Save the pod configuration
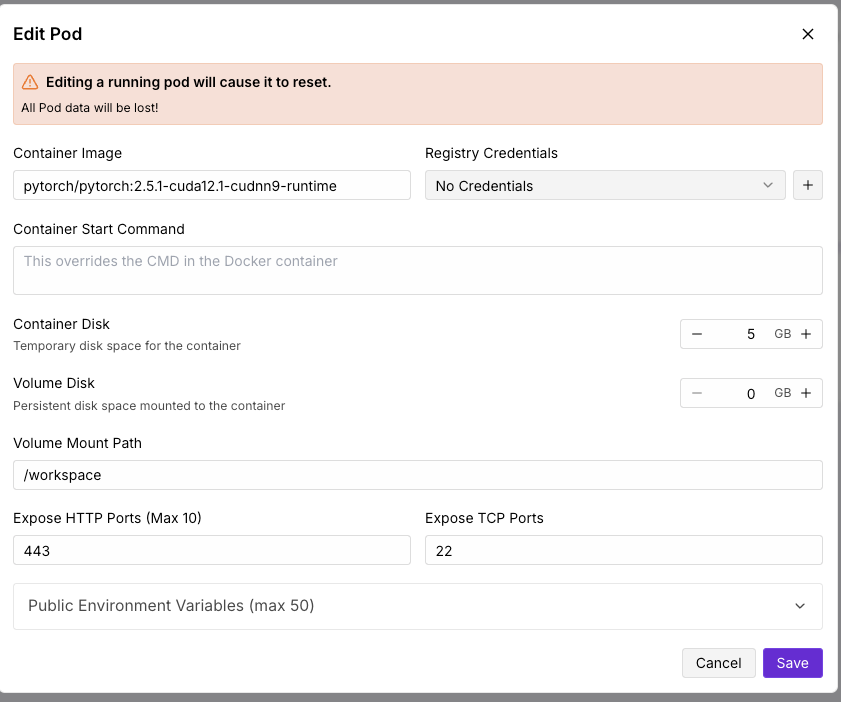 (792, 663)
